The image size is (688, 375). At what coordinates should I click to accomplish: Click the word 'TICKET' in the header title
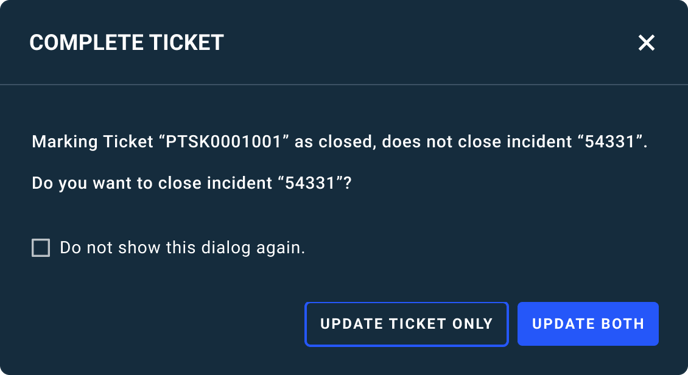pyautogui.click(x=186, y=43)
